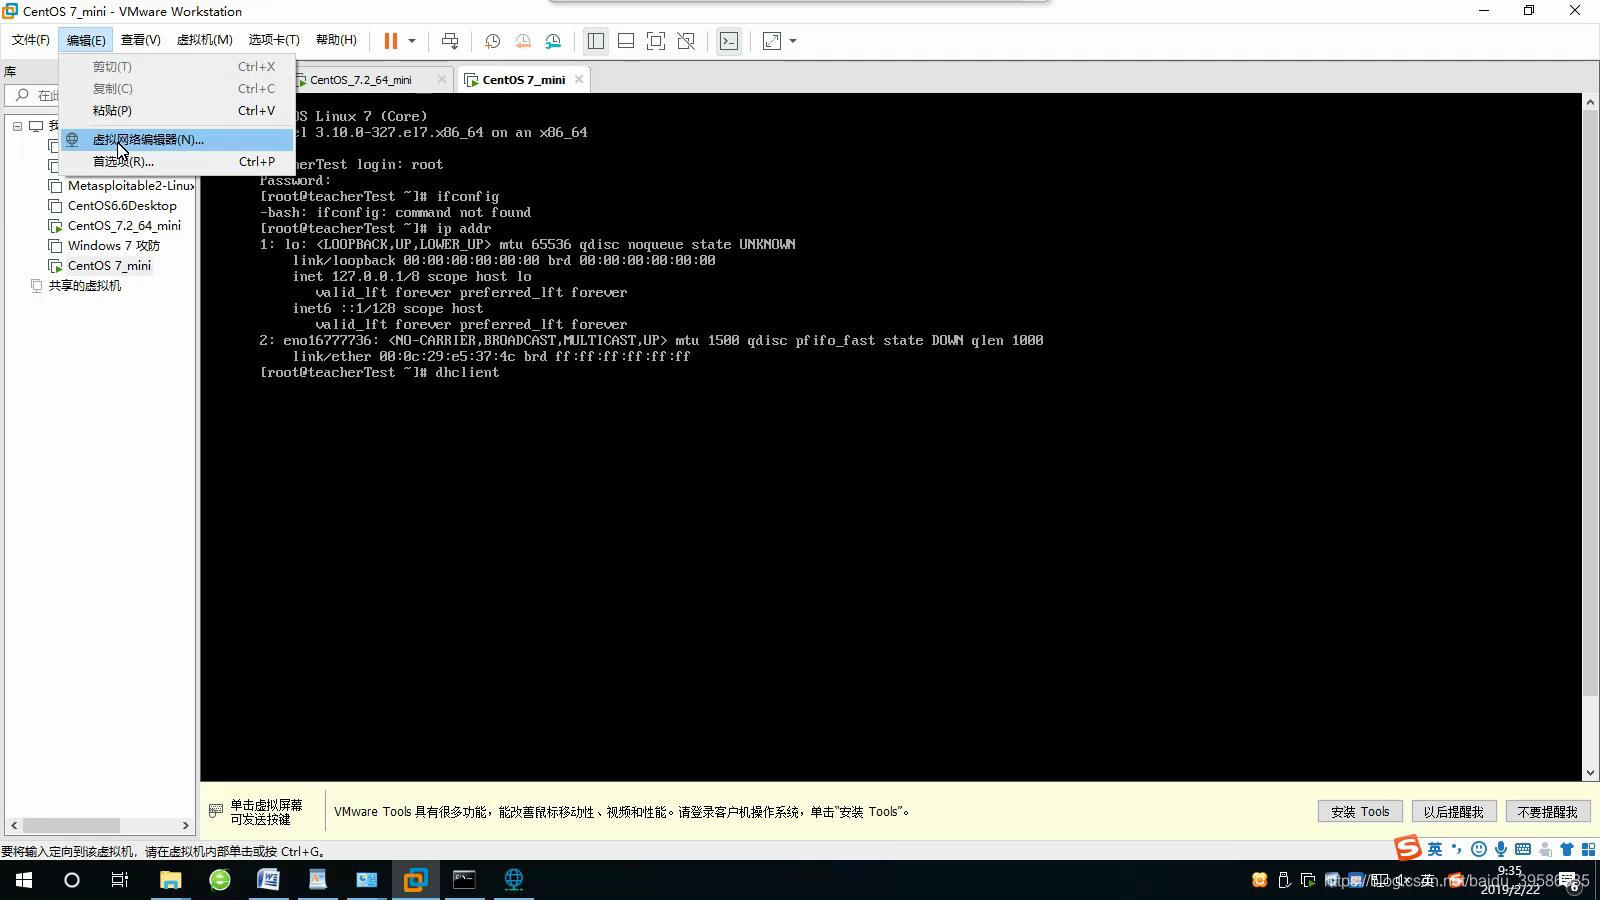
Task: Click the Sogou emoji smiley icon
Action: pos(1479,849)
